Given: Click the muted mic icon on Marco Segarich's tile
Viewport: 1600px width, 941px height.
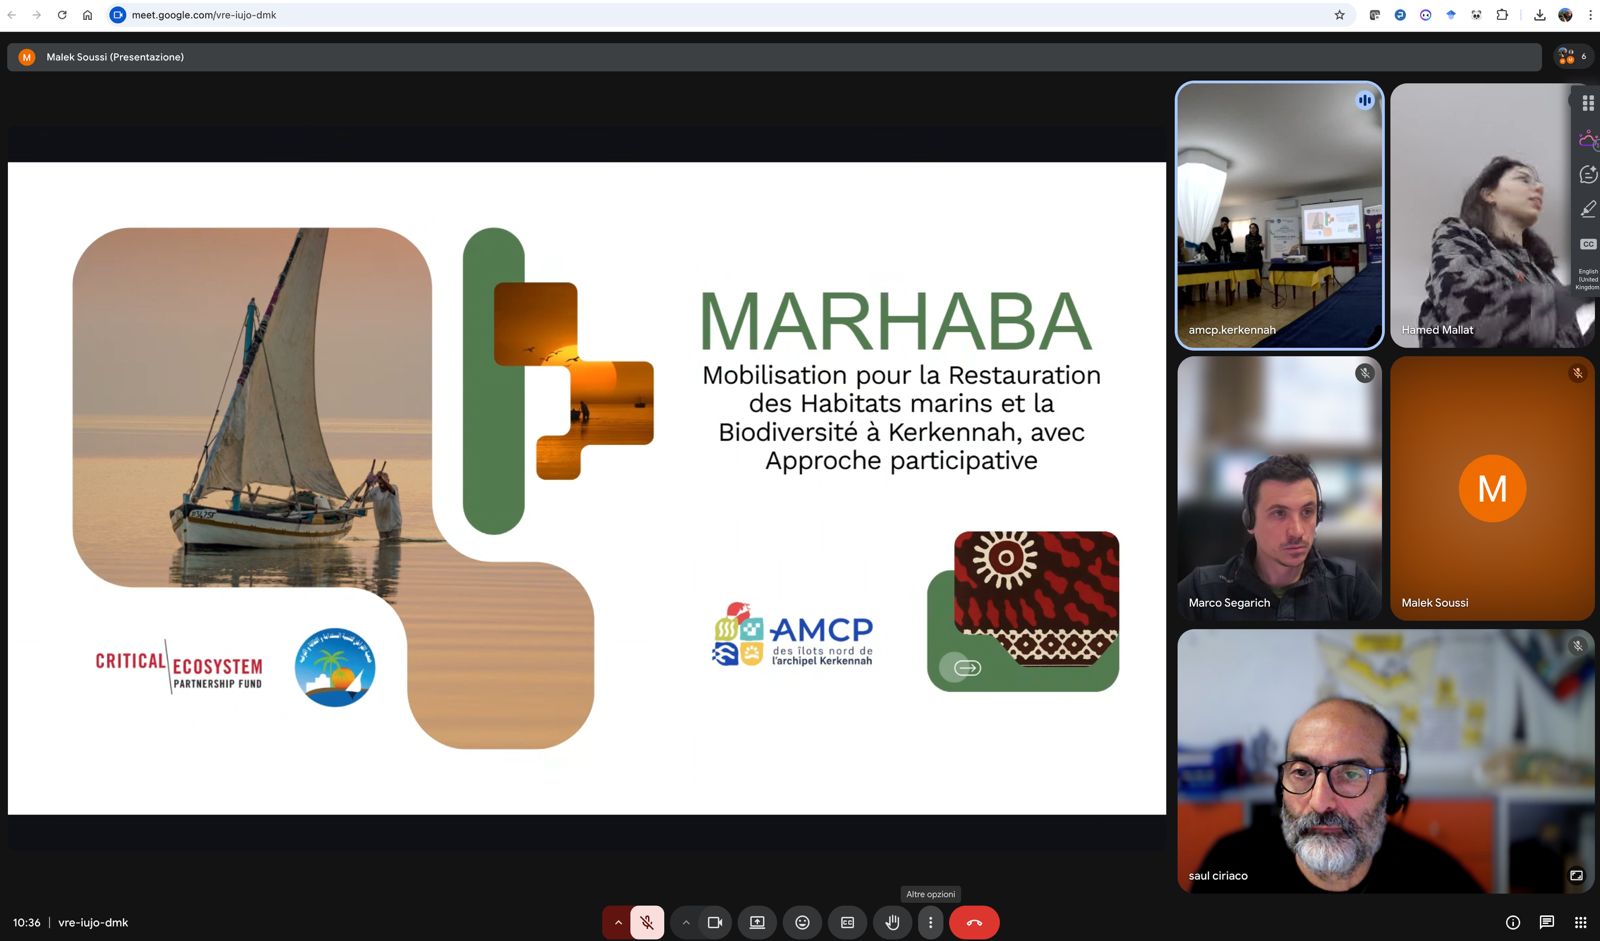Looking at the screenshot, I should (x=1365, y=373).
